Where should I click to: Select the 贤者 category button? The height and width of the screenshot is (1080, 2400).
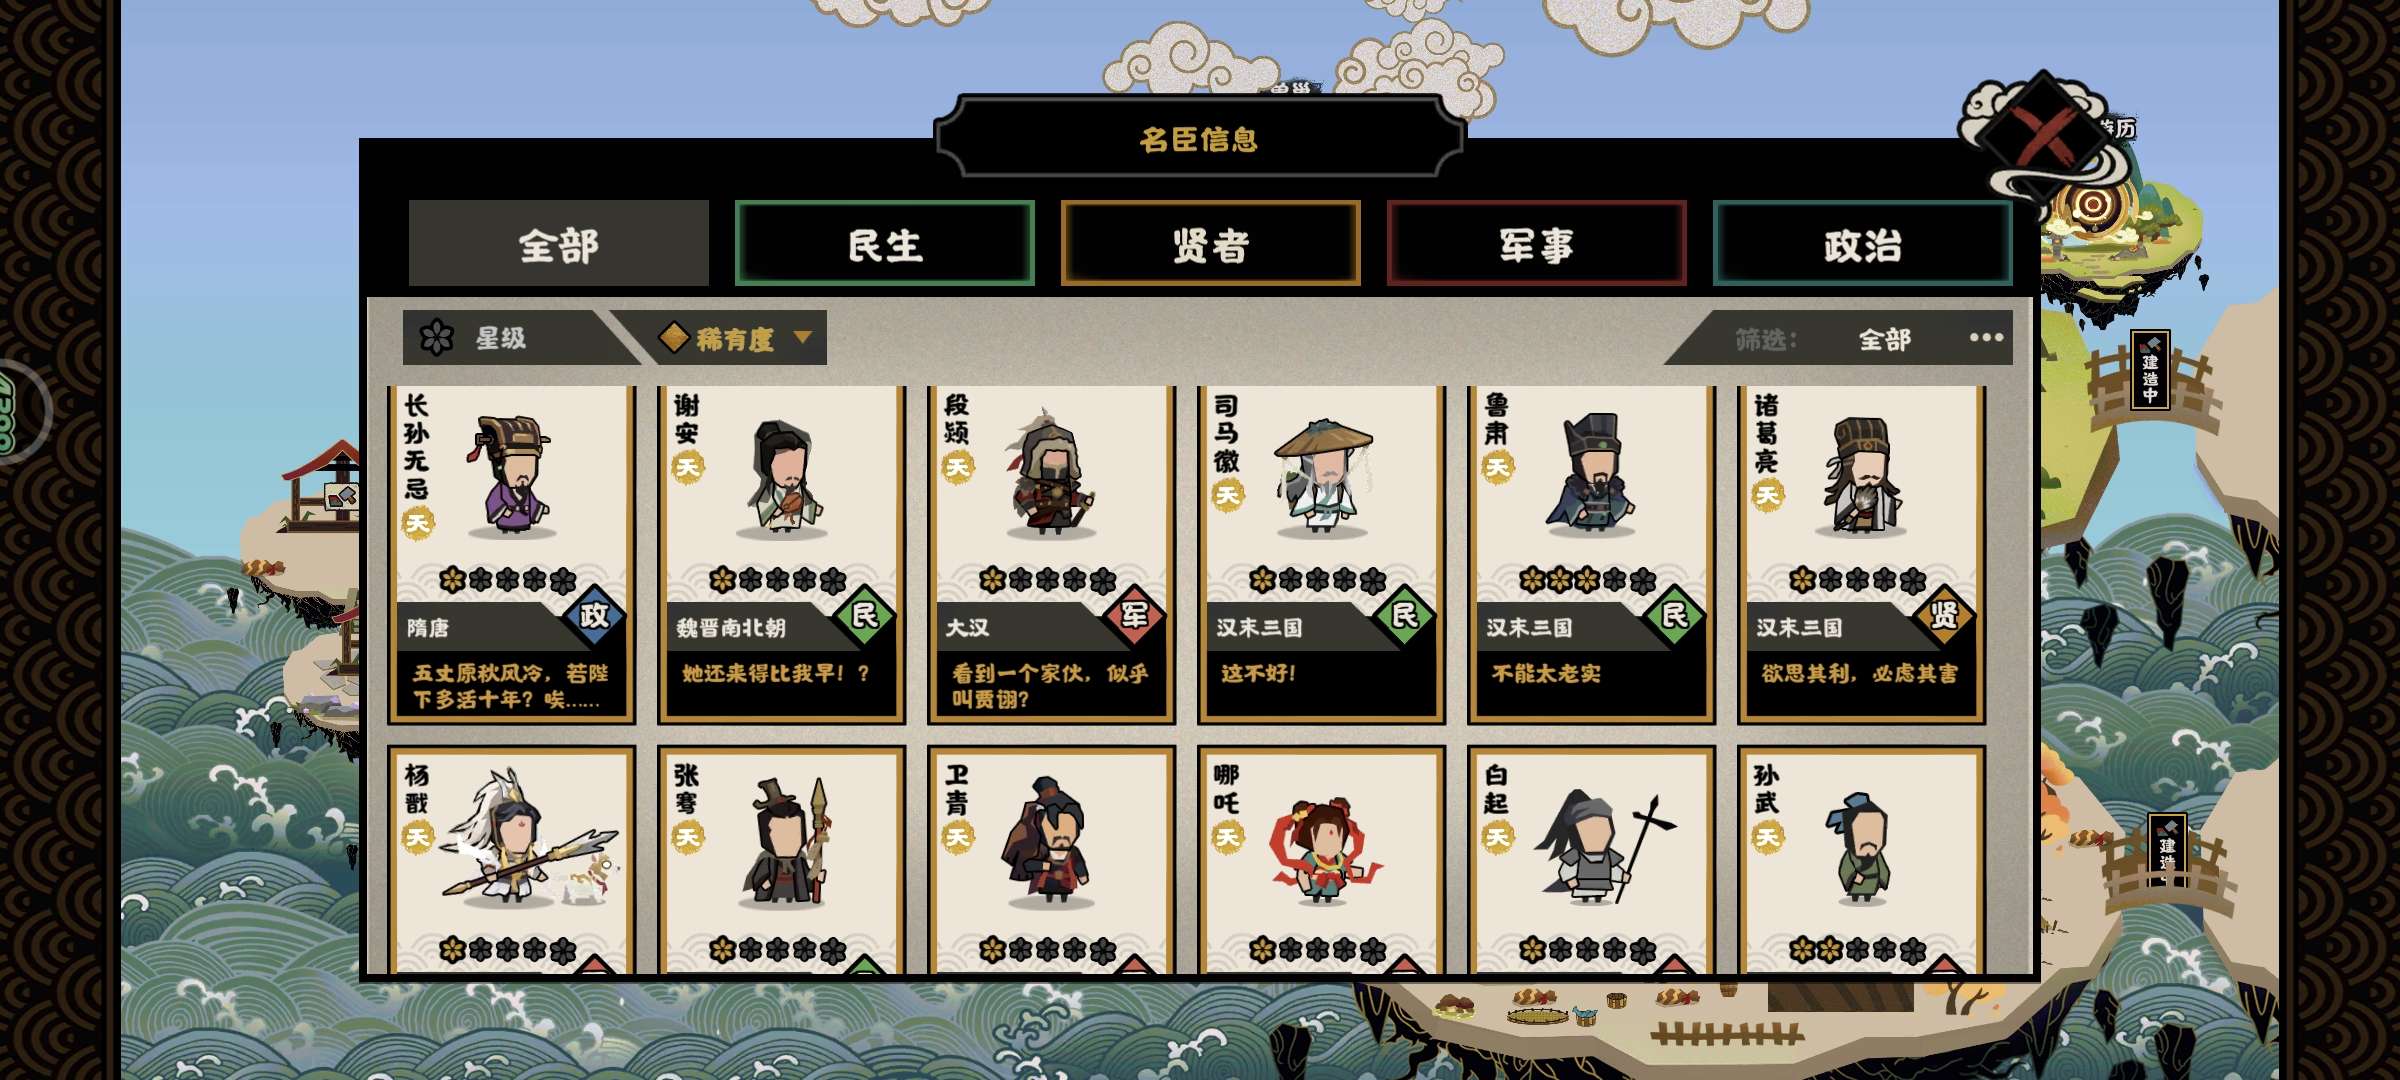(x=1211, y=244)
